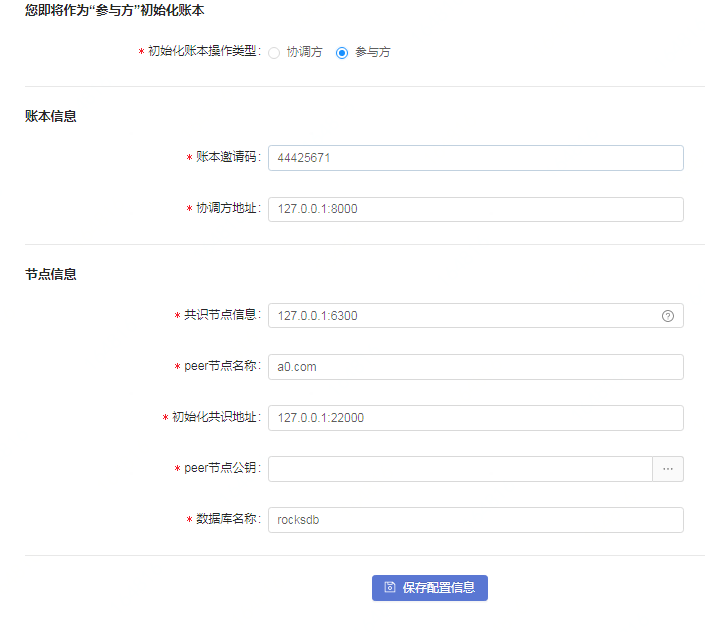Click the 账本邀请码 input field
This screenshot has height=632, width=705.
point(476,158)
